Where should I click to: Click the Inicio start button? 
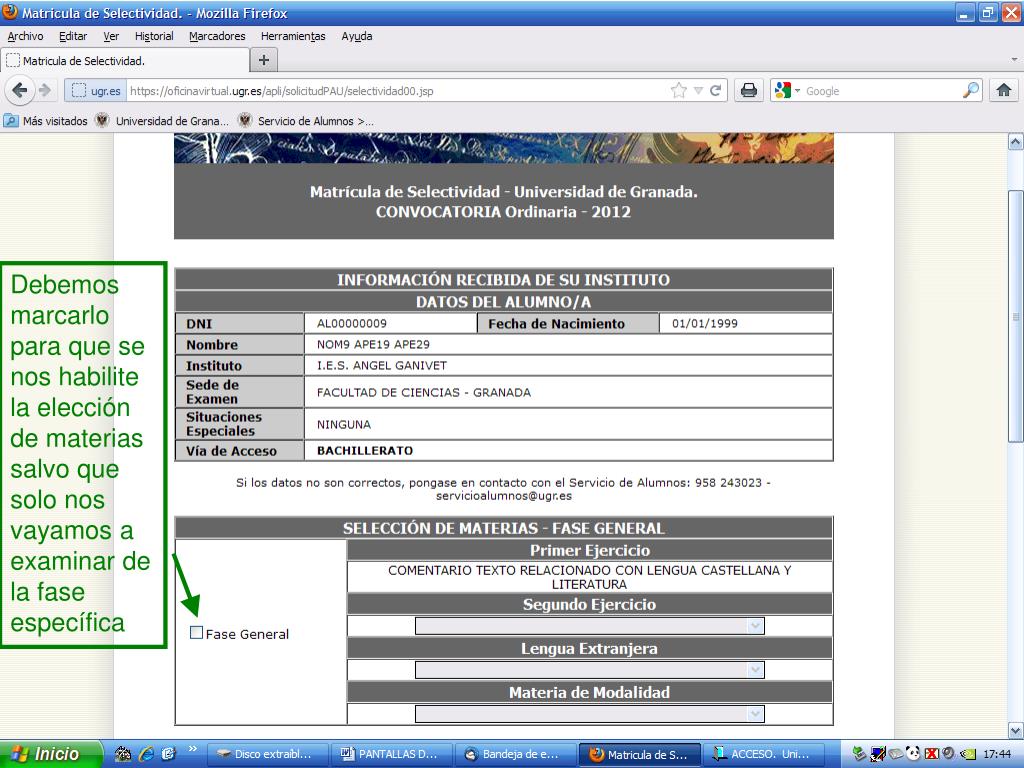coord(51,754)
